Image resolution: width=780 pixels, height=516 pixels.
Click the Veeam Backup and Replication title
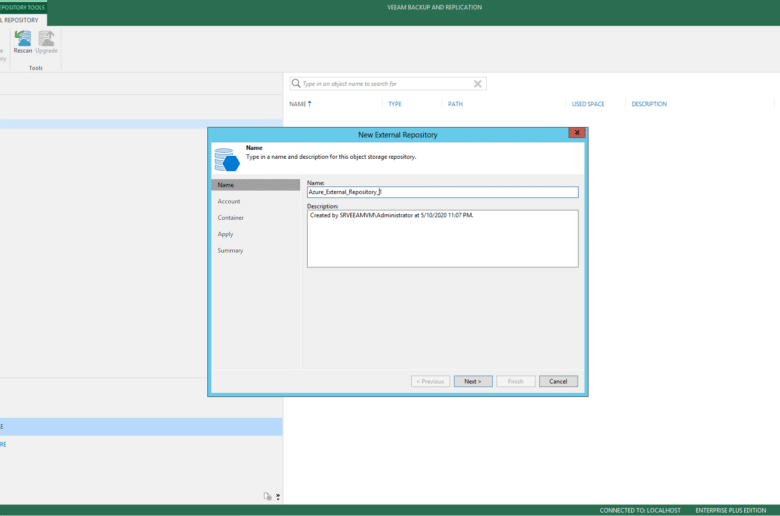434,7
